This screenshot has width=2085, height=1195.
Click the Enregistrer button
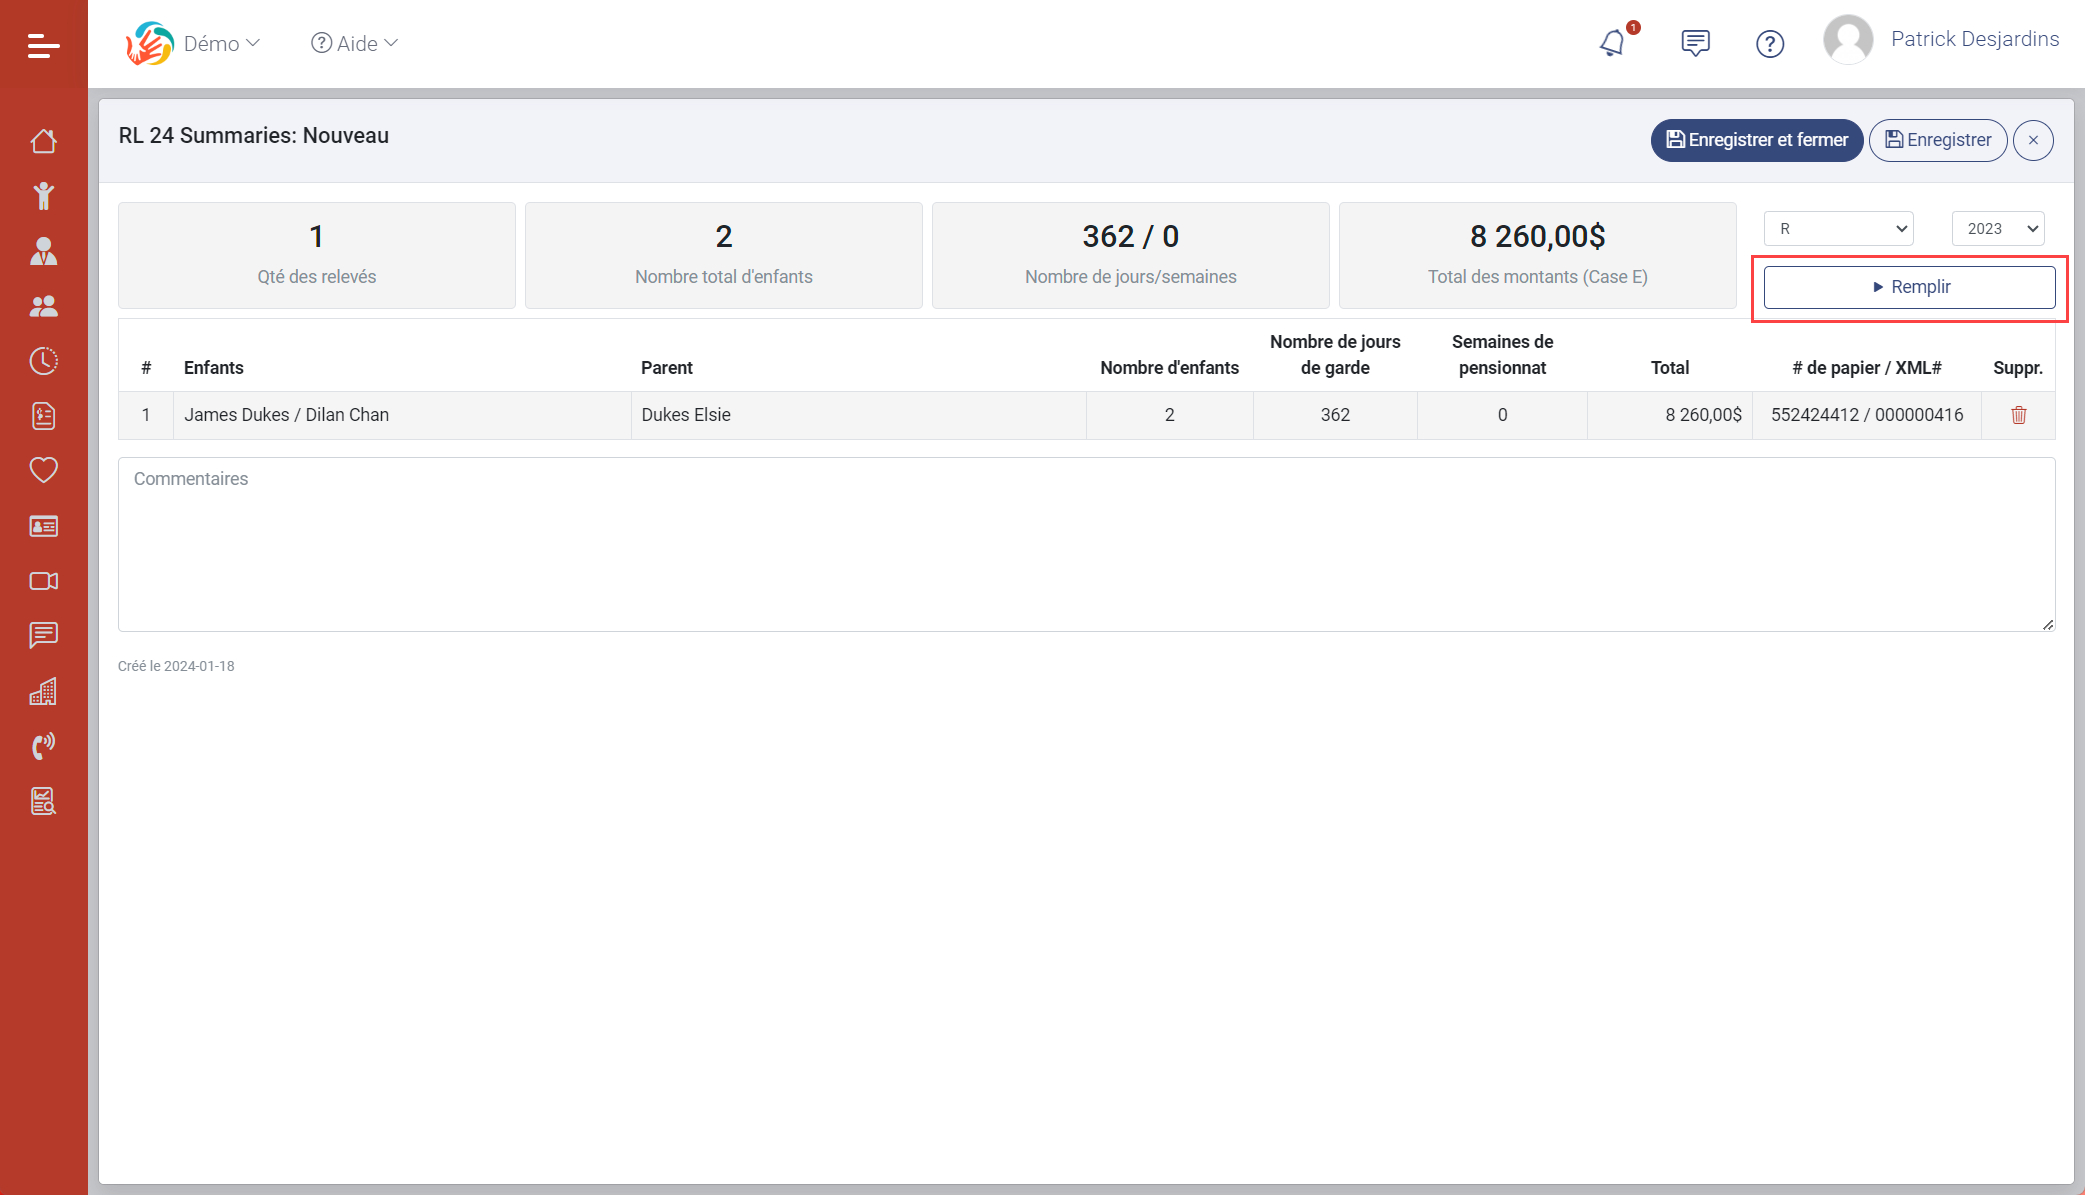1937,140
